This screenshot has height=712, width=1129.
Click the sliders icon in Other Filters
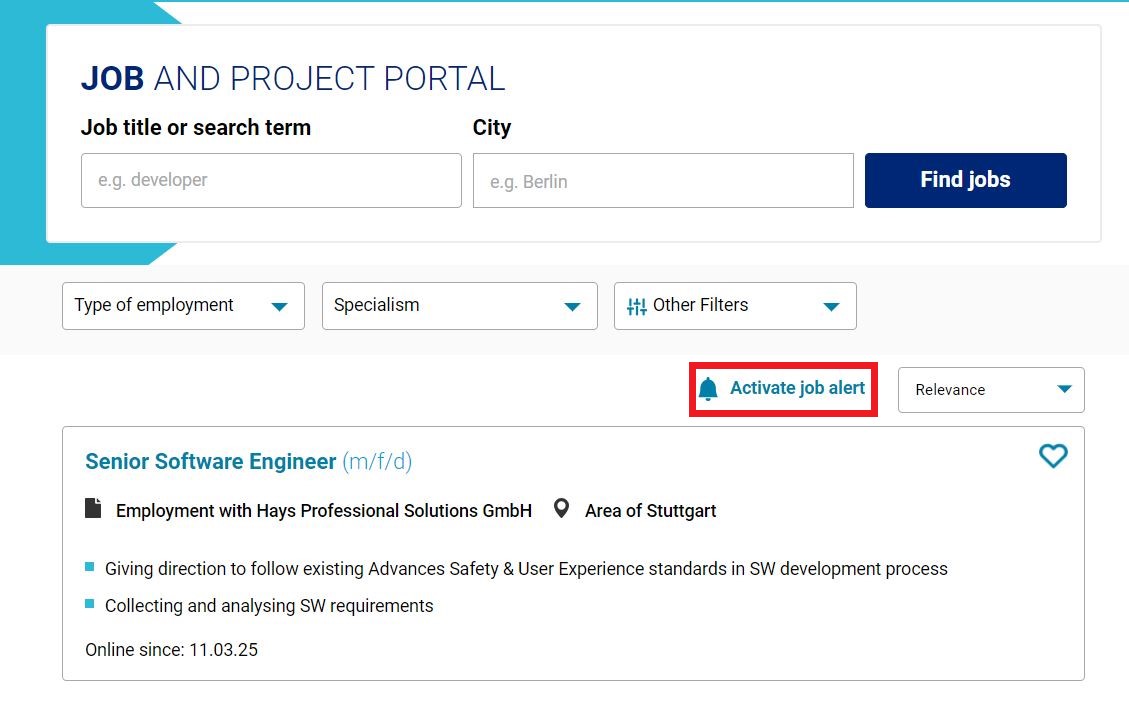tap(636, 306)
